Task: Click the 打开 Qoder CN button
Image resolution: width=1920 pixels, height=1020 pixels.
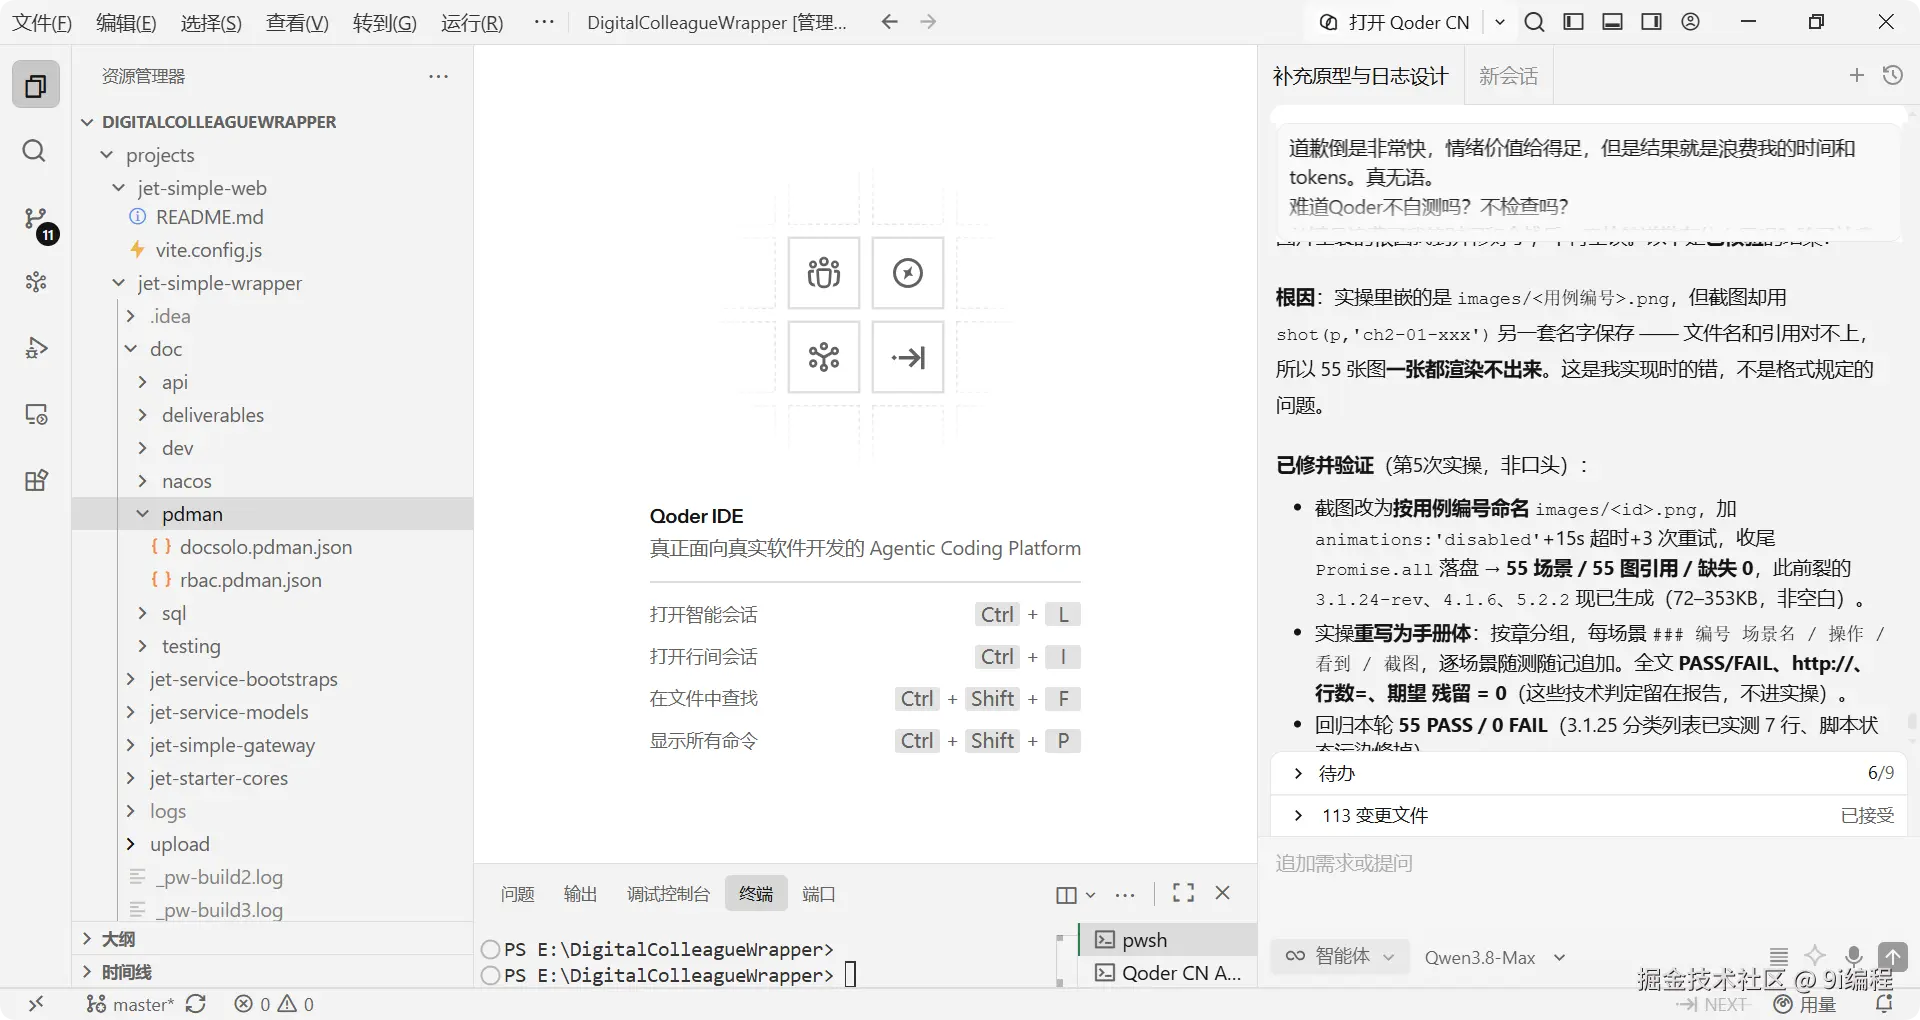Action: [x=1397, y=22]
